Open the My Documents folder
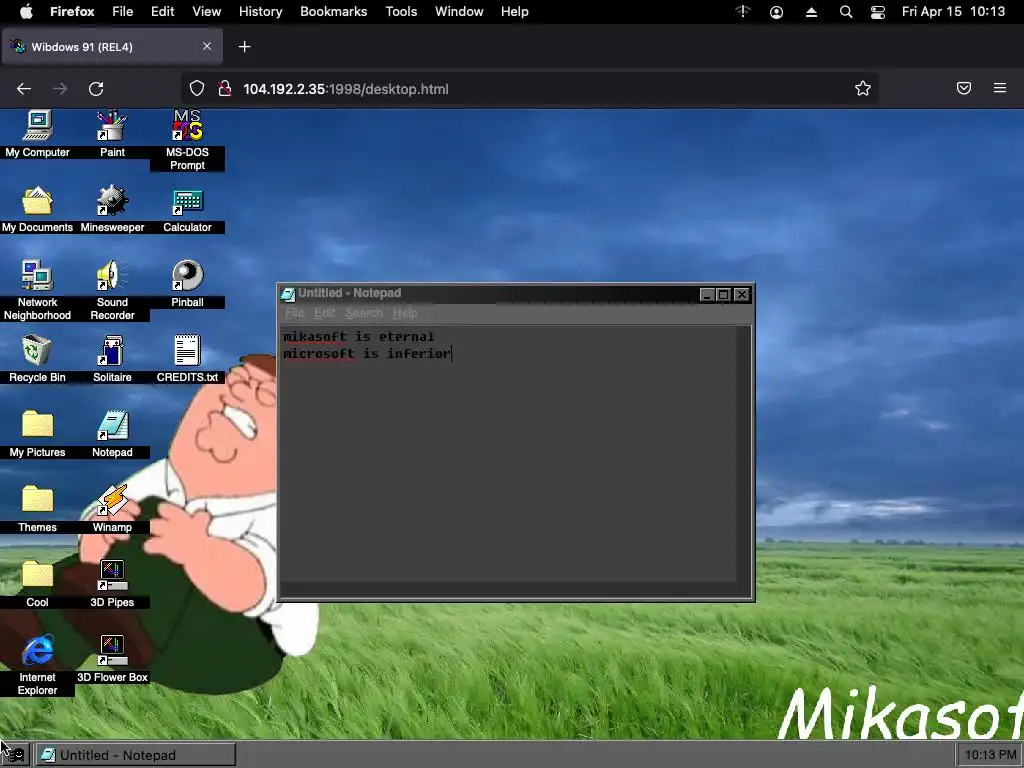 [37, 210]
